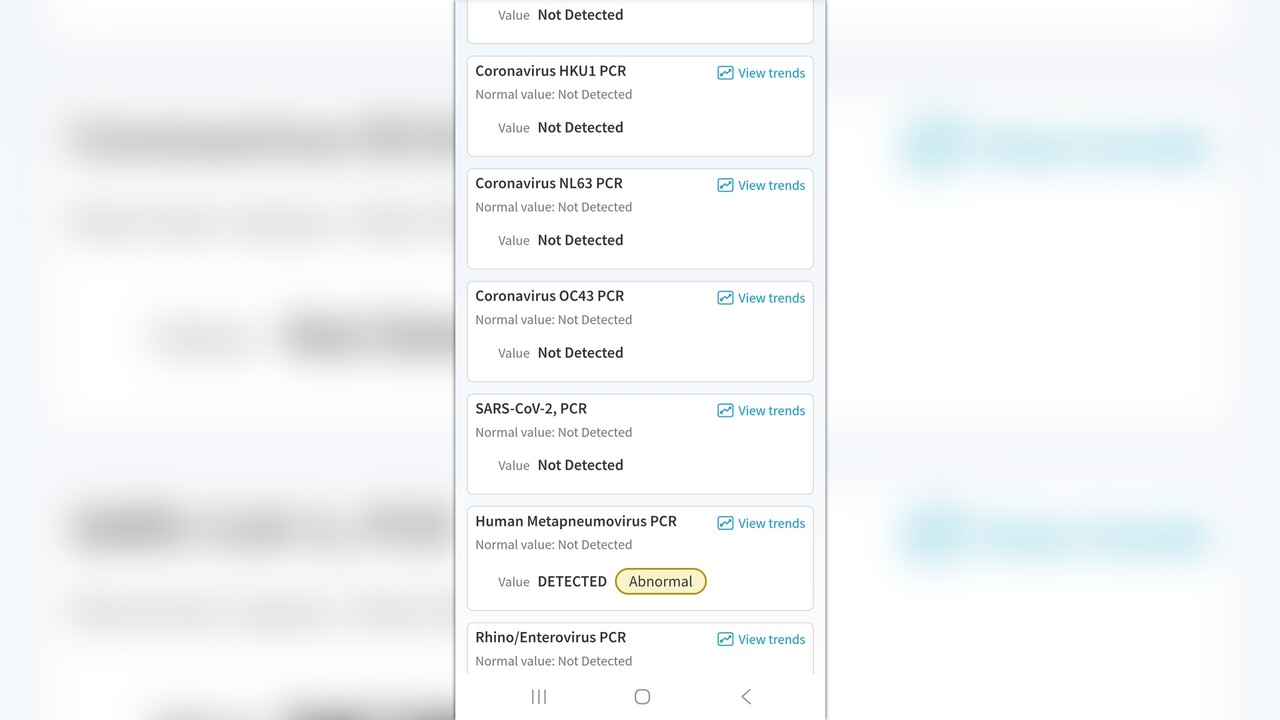Open View trends link for Coronavirus HKU1

pos(771,73)
